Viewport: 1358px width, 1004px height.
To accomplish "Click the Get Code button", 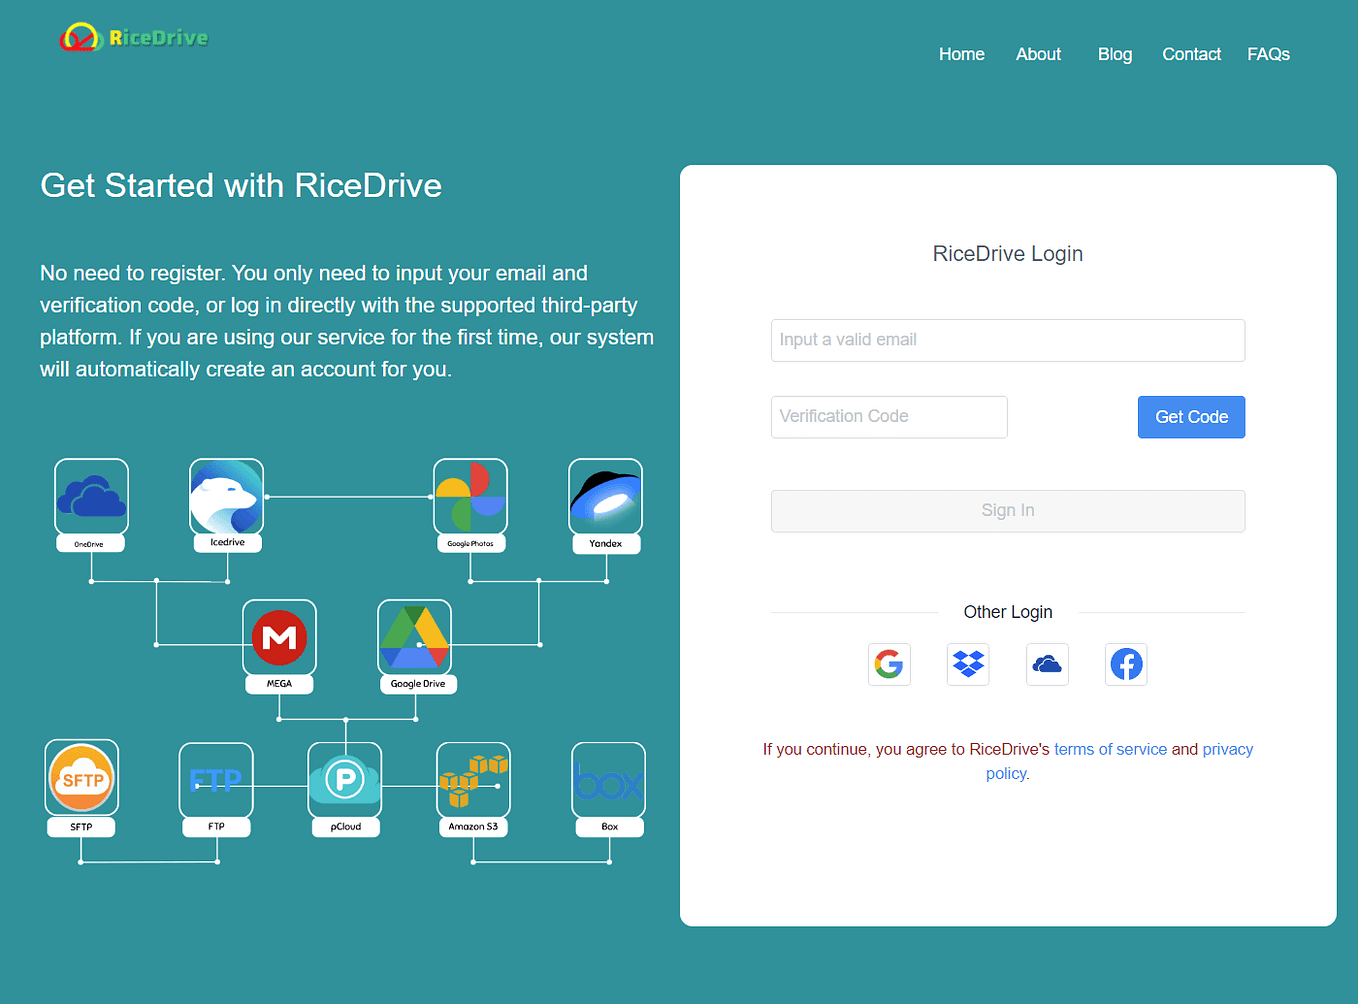I will pyautogui.click(x=1191, y=417).
